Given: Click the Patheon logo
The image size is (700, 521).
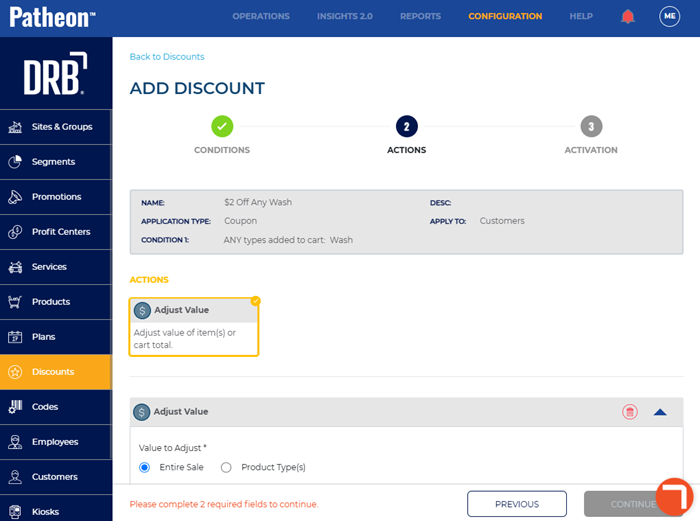Looking at the screenshot, I should [52, 17].
